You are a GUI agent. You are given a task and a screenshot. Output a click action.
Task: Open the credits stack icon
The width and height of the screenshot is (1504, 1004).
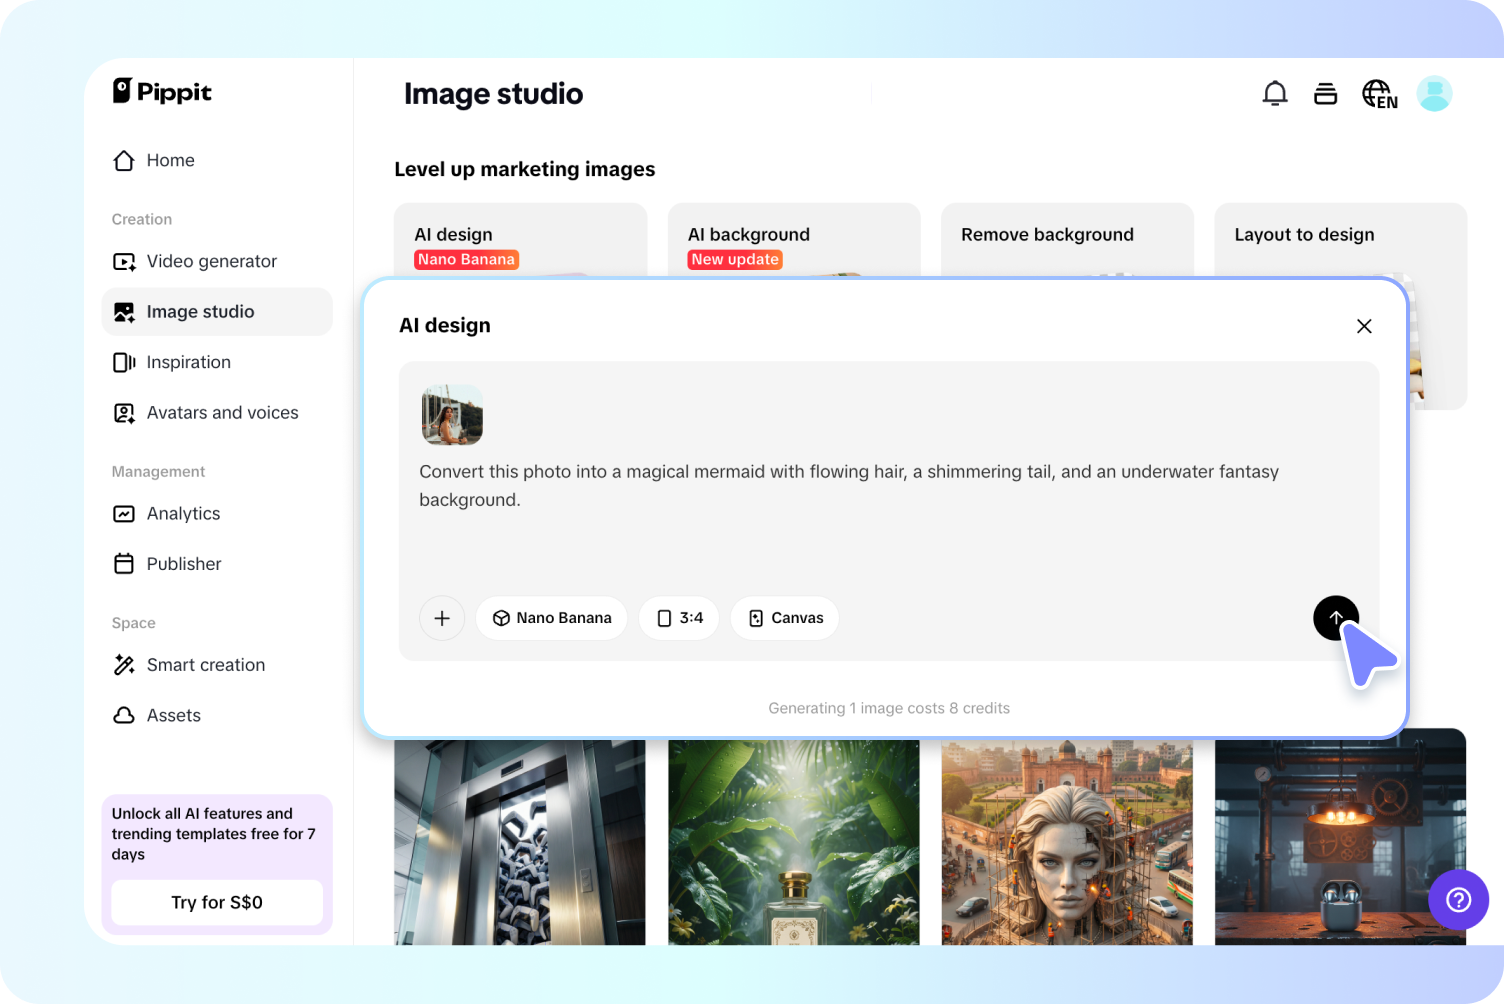1326,94
